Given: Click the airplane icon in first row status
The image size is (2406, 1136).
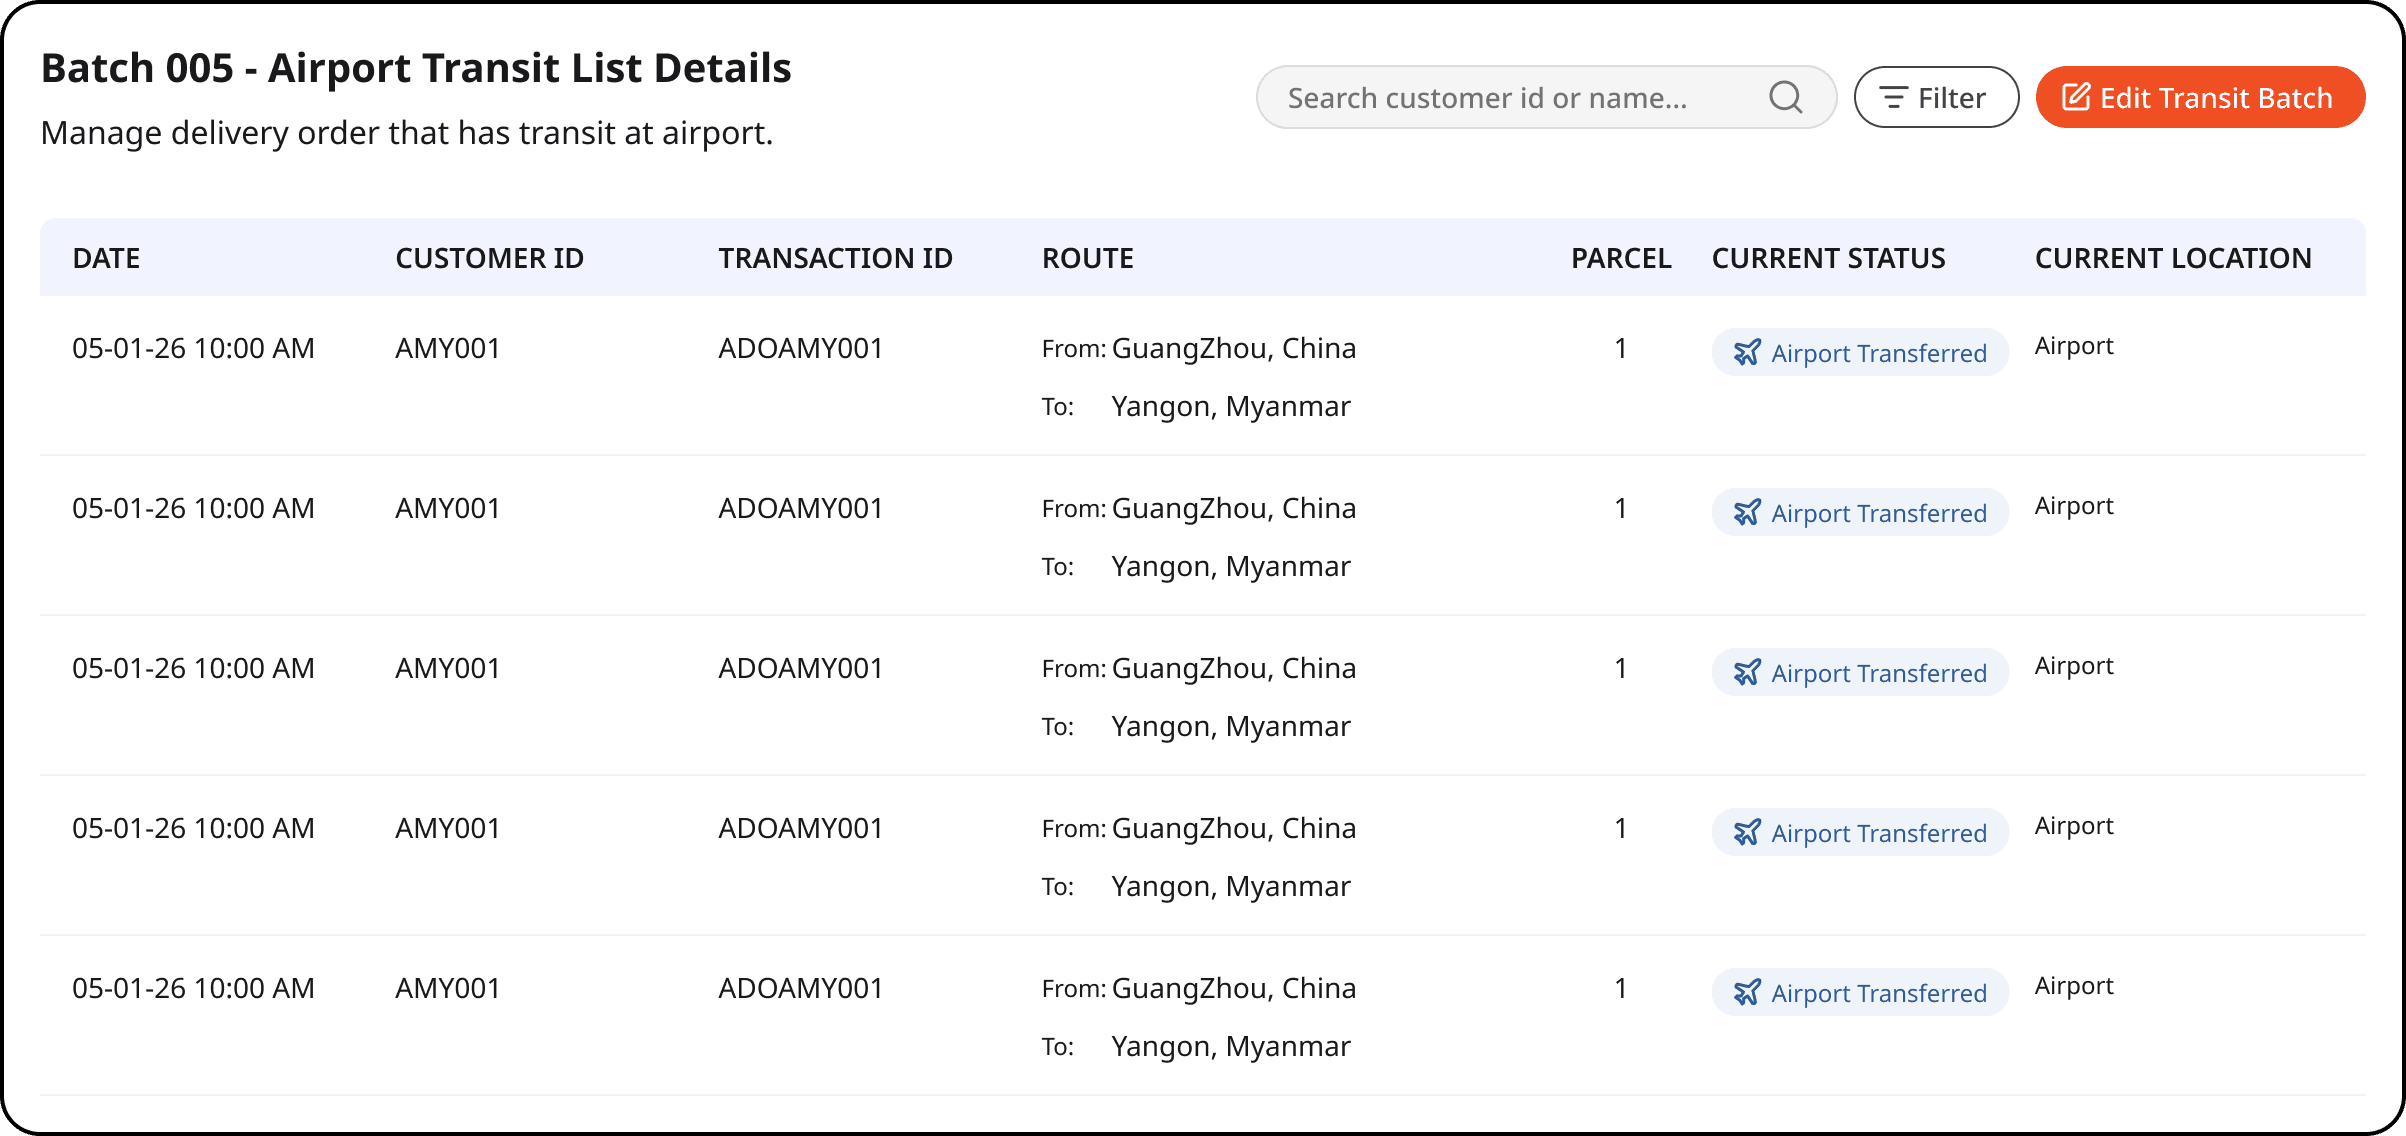Looking at the screenshot, I should [1747, 352].
